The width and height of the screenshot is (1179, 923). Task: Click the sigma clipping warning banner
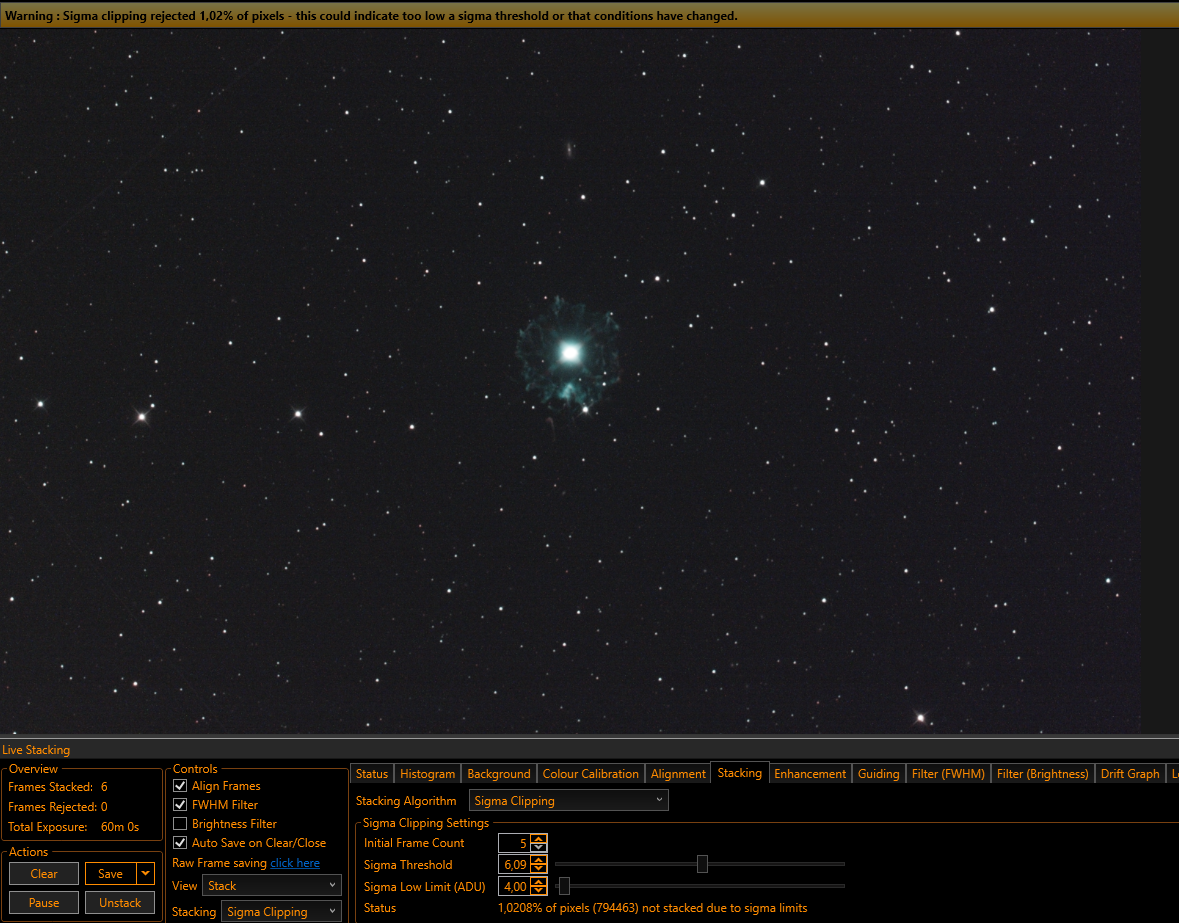click(590, 15)
